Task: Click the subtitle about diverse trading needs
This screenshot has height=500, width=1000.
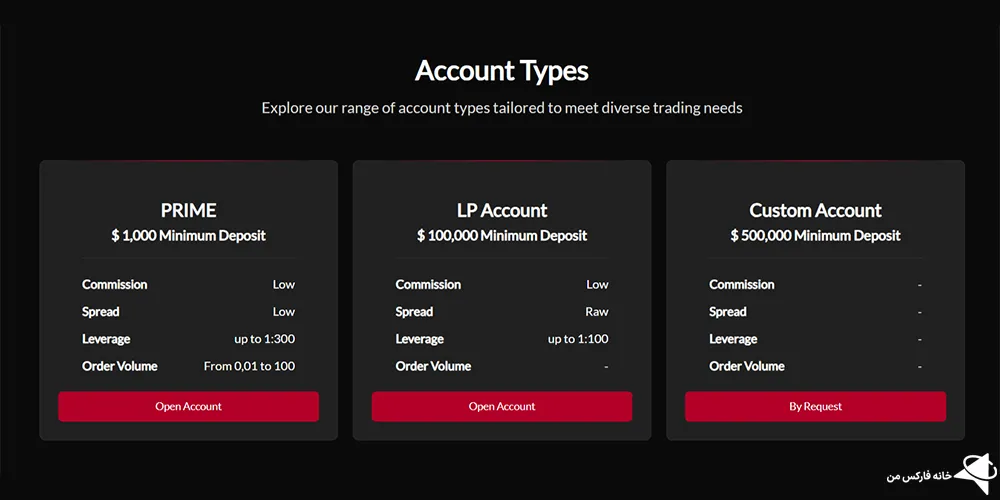Action: (x=501, y=107)
